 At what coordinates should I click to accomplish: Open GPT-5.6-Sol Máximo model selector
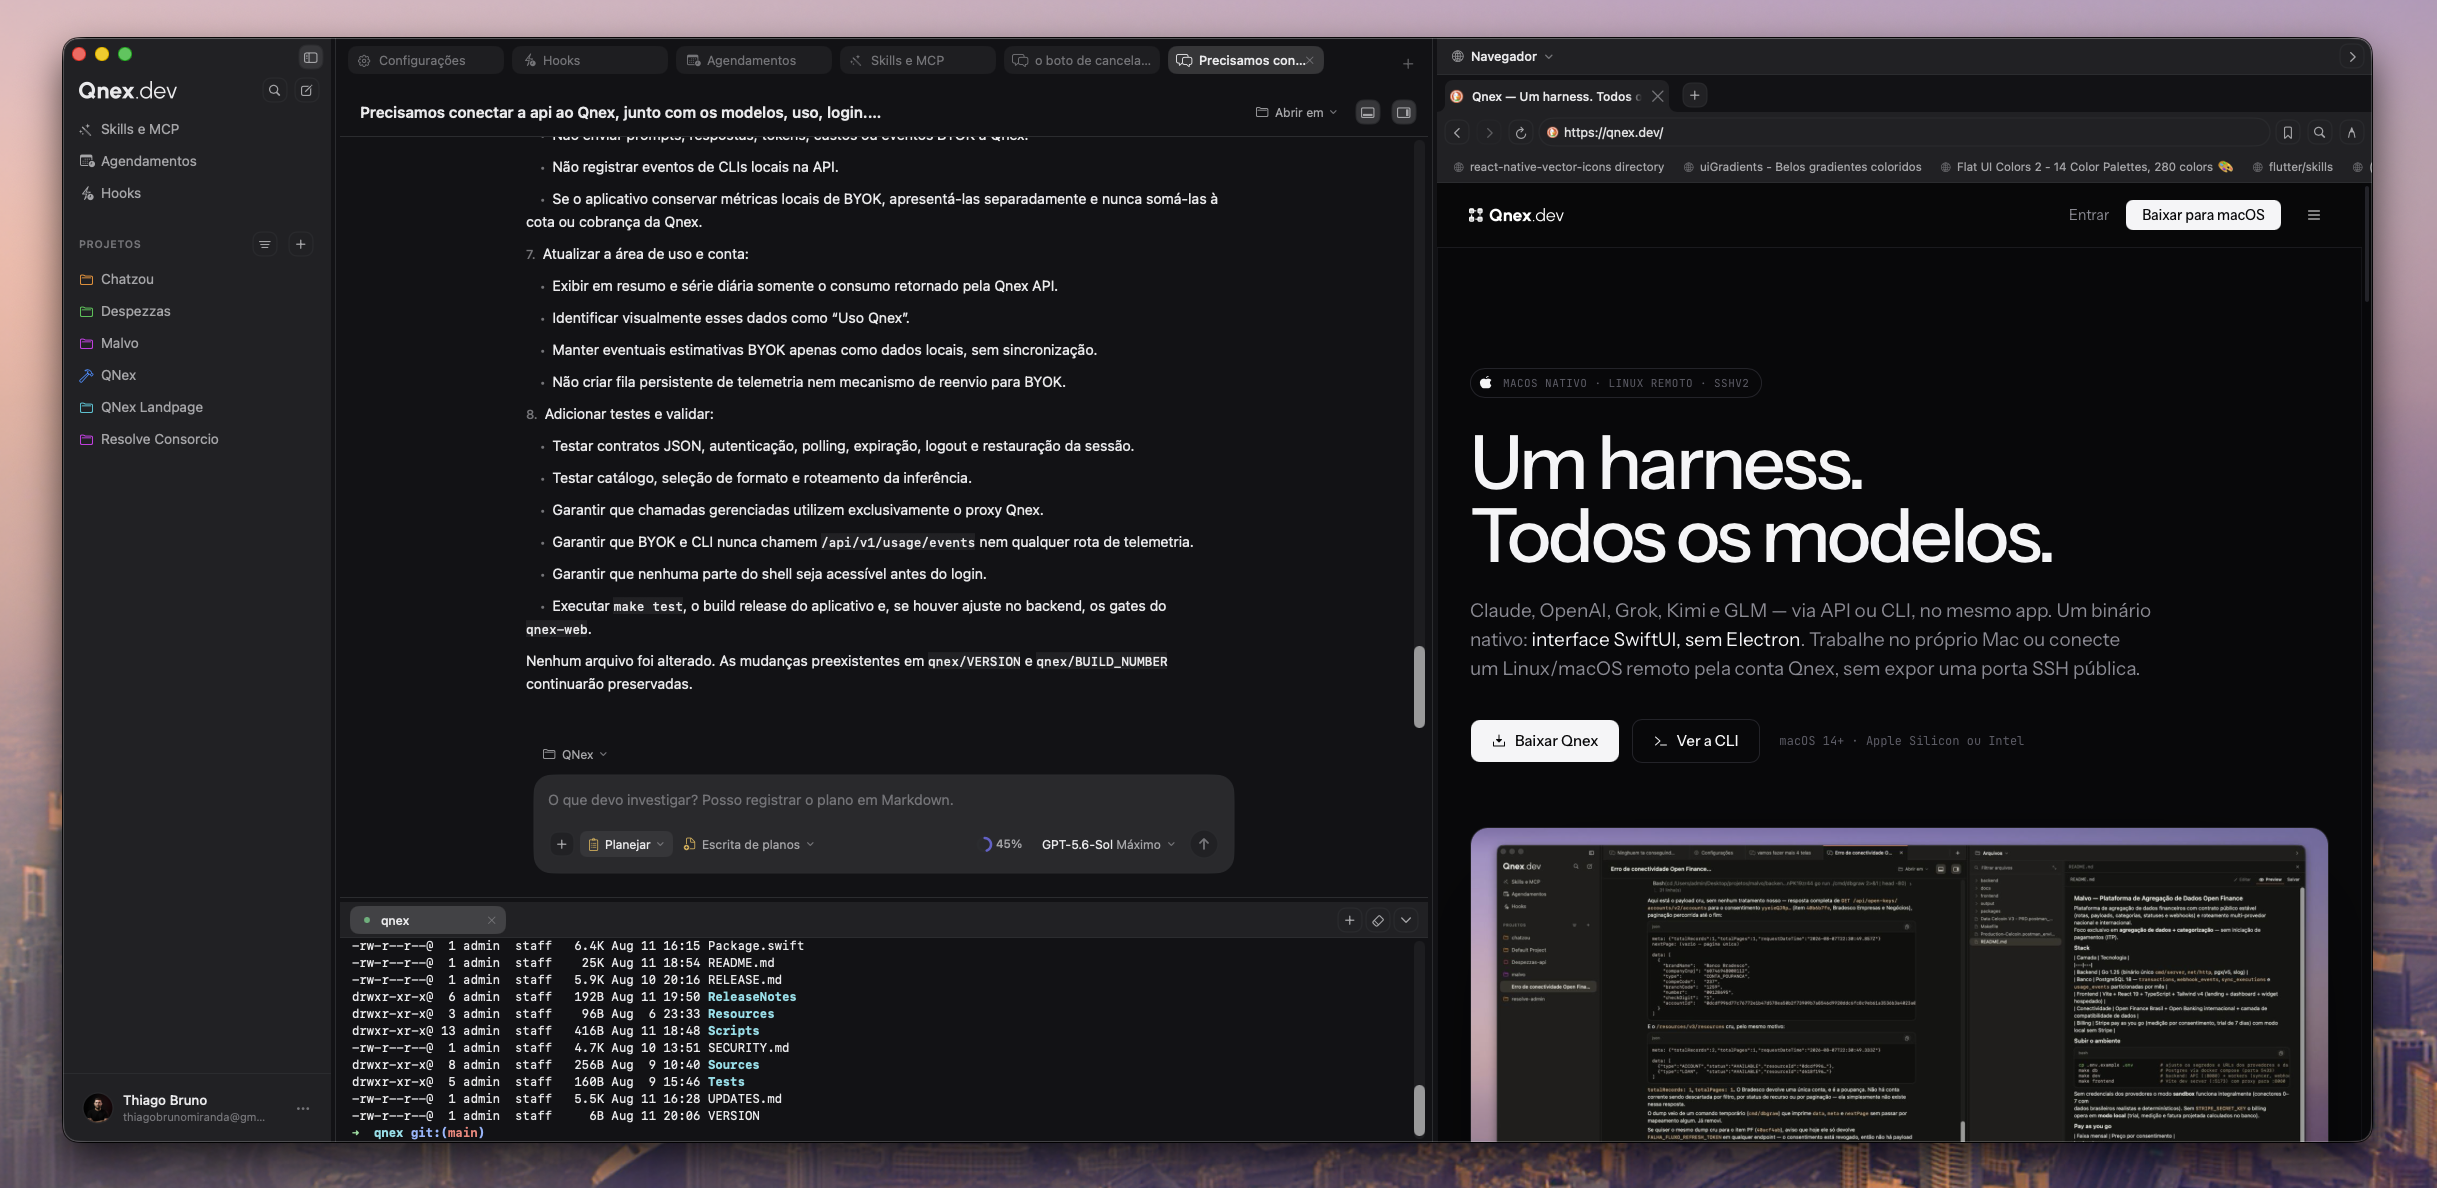[1108, 844]
